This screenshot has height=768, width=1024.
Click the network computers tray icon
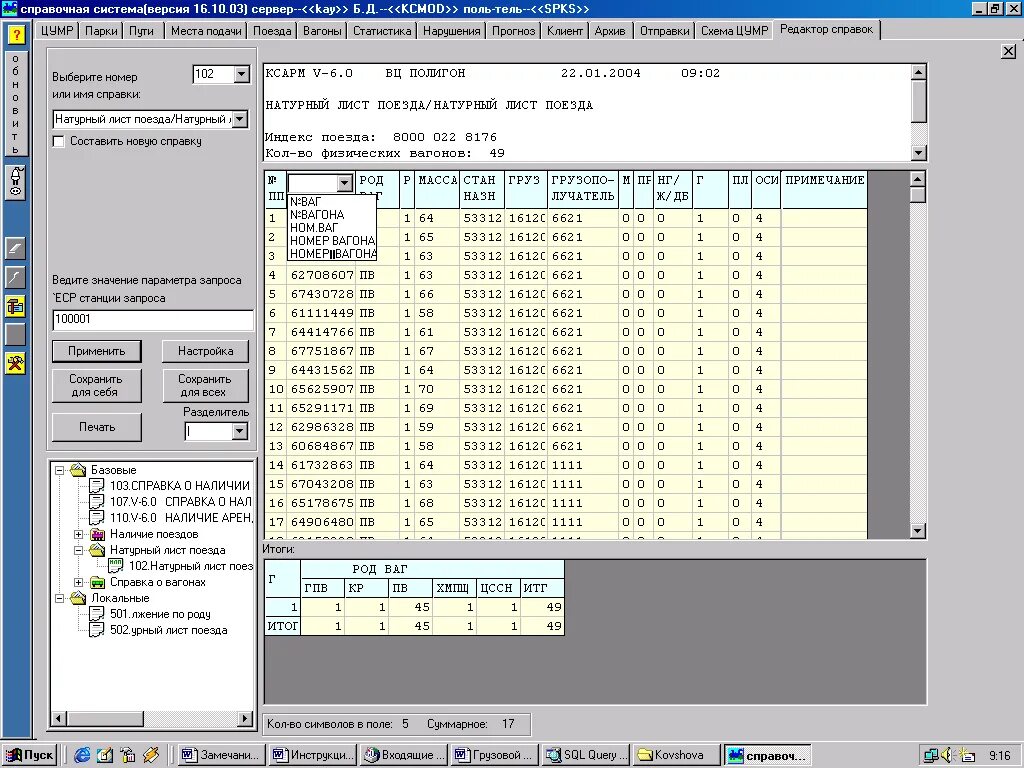click(x=931, y=756)
